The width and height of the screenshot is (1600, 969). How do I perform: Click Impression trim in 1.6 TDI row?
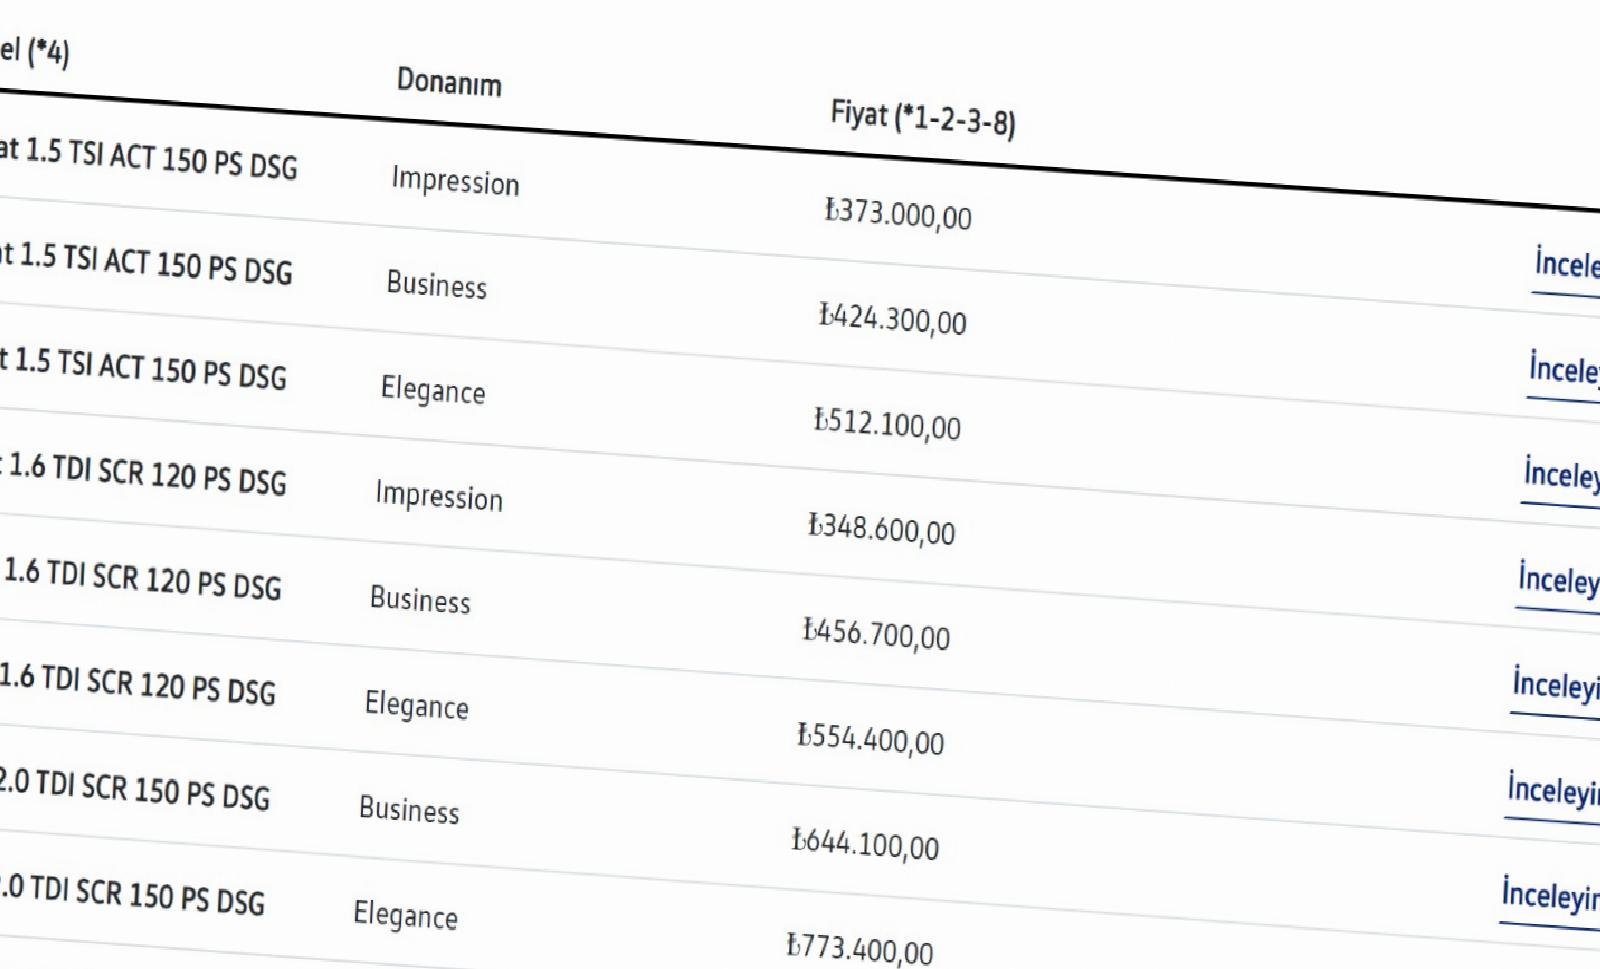tap(439, 496)
